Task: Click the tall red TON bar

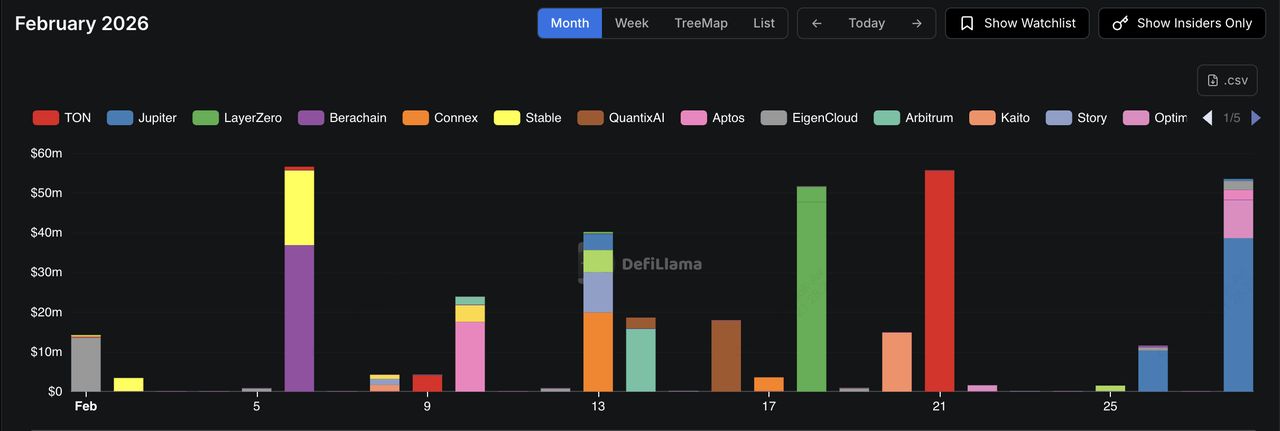Action: point(939,281)
